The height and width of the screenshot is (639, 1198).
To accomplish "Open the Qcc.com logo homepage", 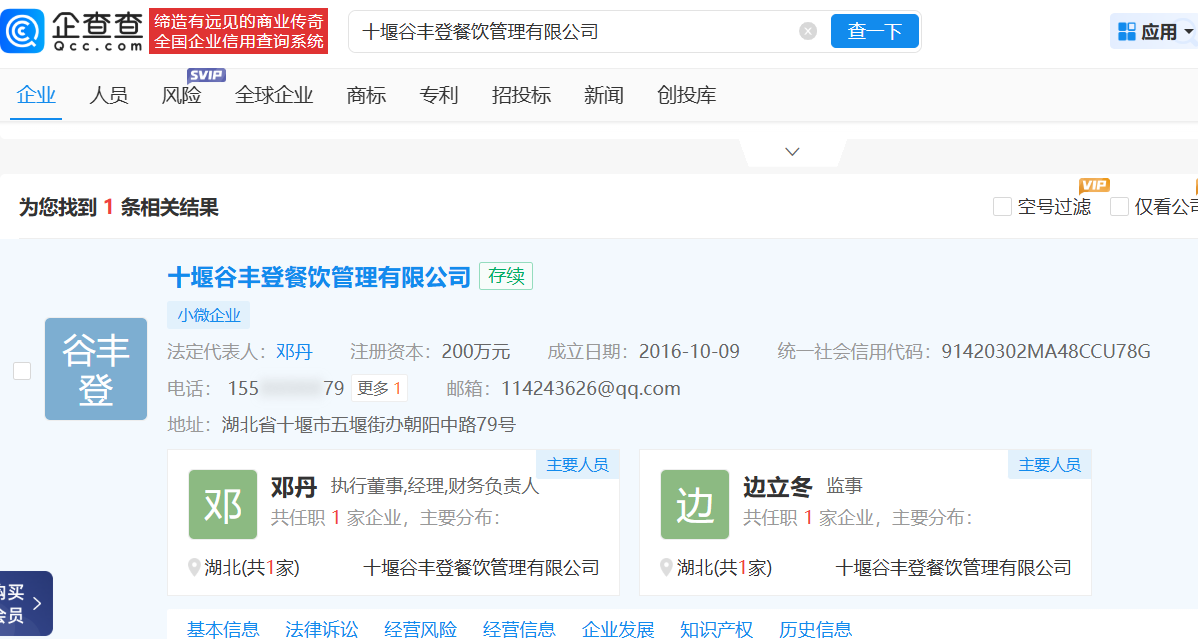I will pos(73,31).
